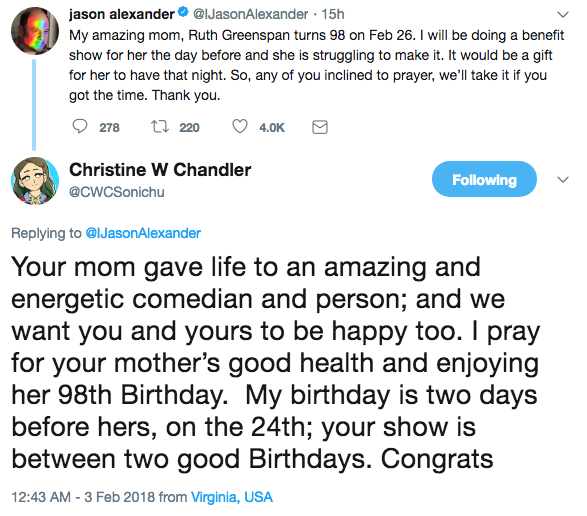Viewport: 587px width, 516px height.
Task: Open the 15h timestamp of the tweet
Action: (x=333, y=14)
